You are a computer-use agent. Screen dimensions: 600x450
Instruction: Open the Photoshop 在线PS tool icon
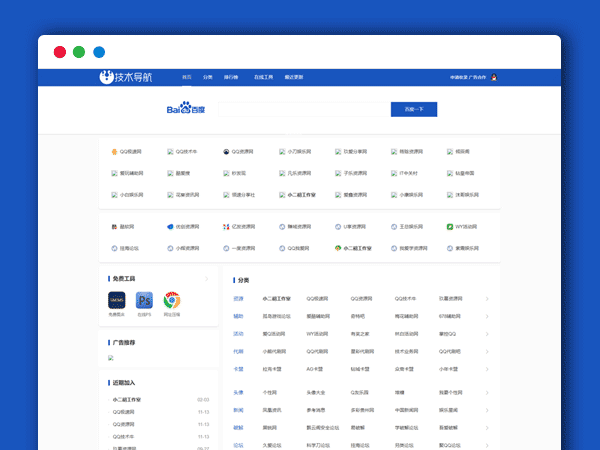click(144, 300)
